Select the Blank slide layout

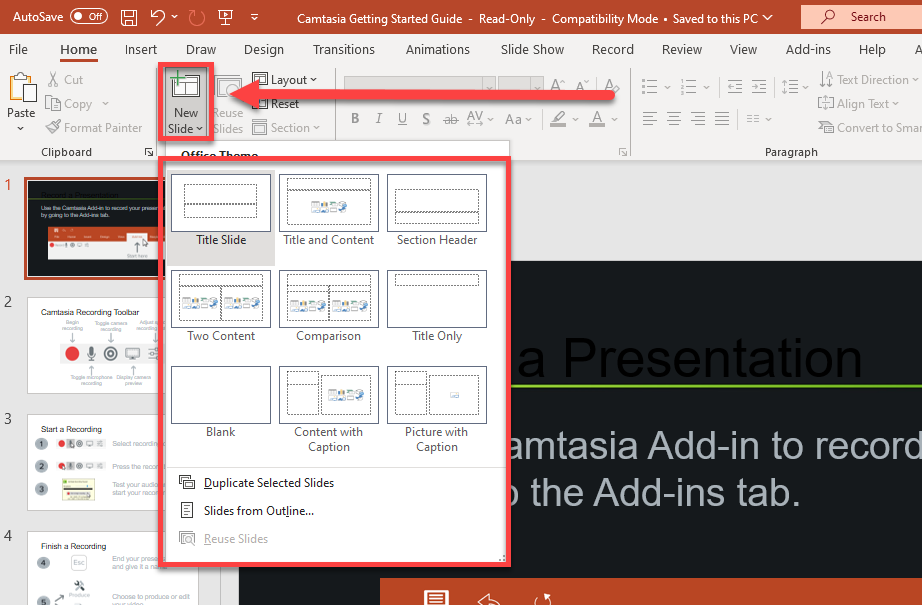(220, 394)
